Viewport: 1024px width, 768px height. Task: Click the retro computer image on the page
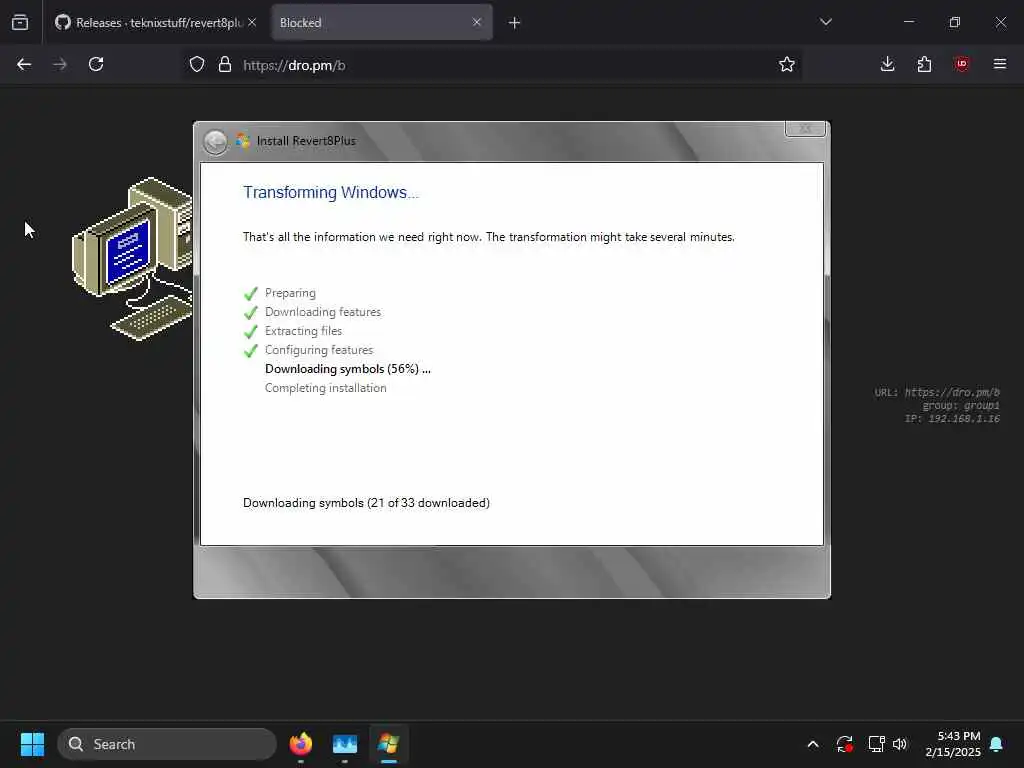click(133, 259)
